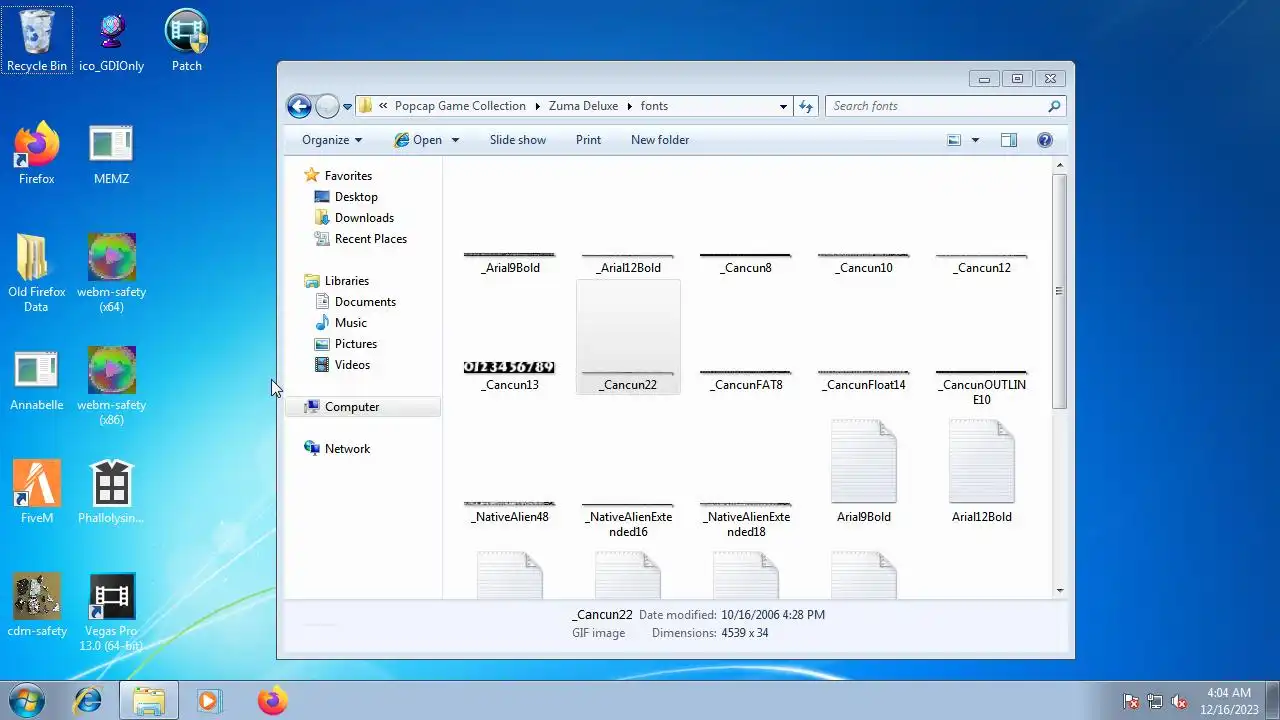This screenshot has width=1280, height=720.
Task: Open the Music library
Action: pyautogui.click(x=350, y=323)
